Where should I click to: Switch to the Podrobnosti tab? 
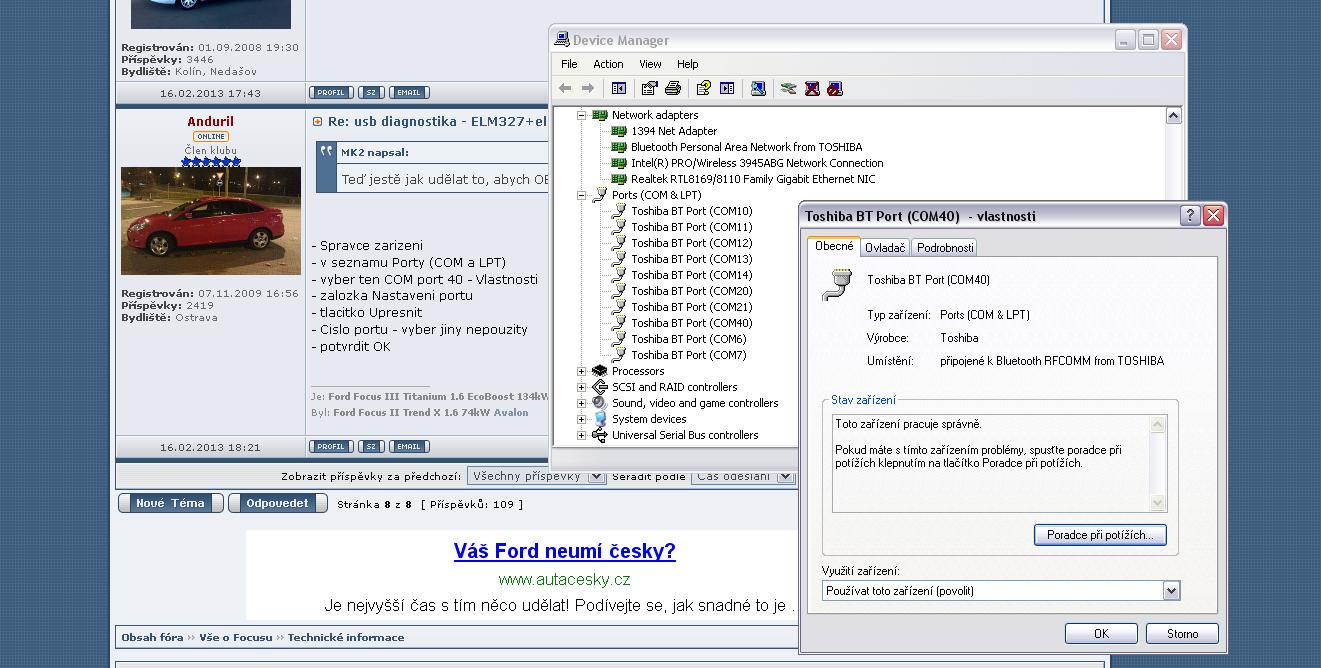click(x=944, y=248)
